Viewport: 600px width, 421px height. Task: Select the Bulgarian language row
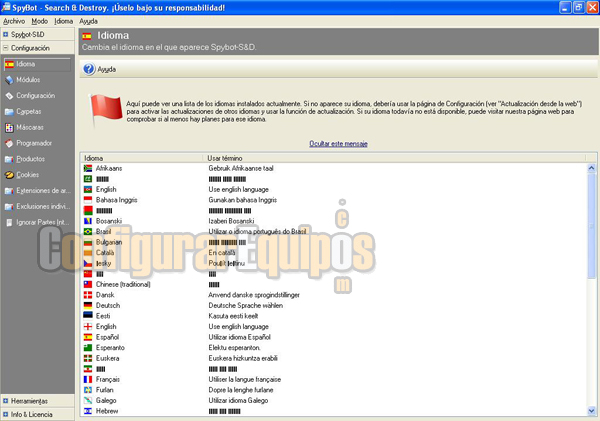tap(334, 242)
